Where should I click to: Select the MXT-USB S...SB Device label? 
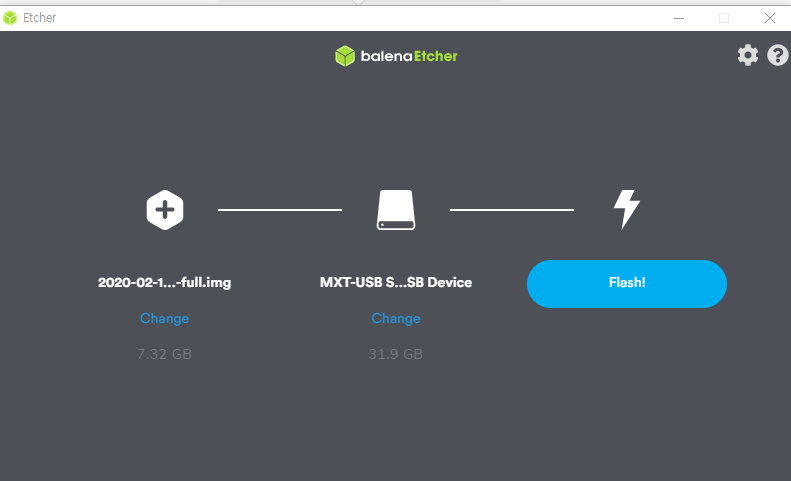point(396,282)
